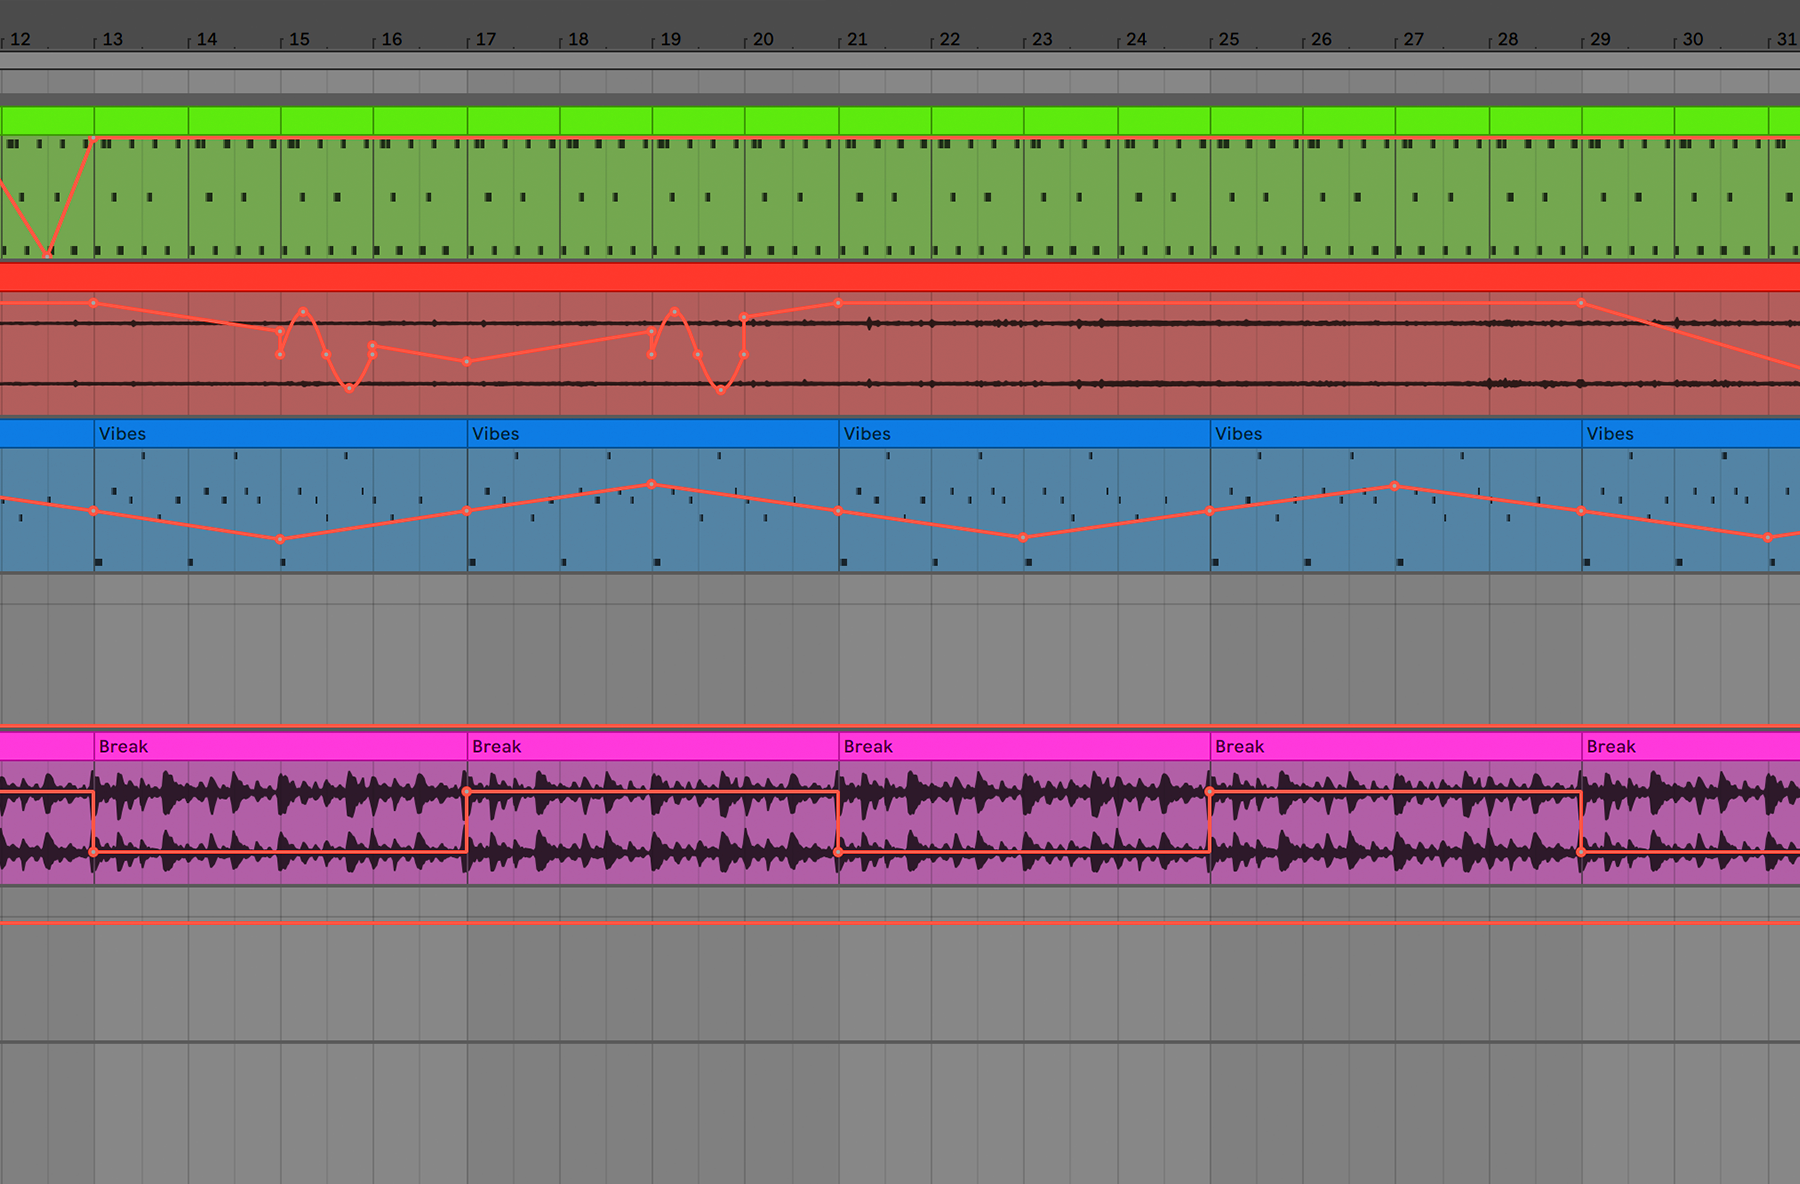Select green clip header segment at bar 21

coord(885,121)
